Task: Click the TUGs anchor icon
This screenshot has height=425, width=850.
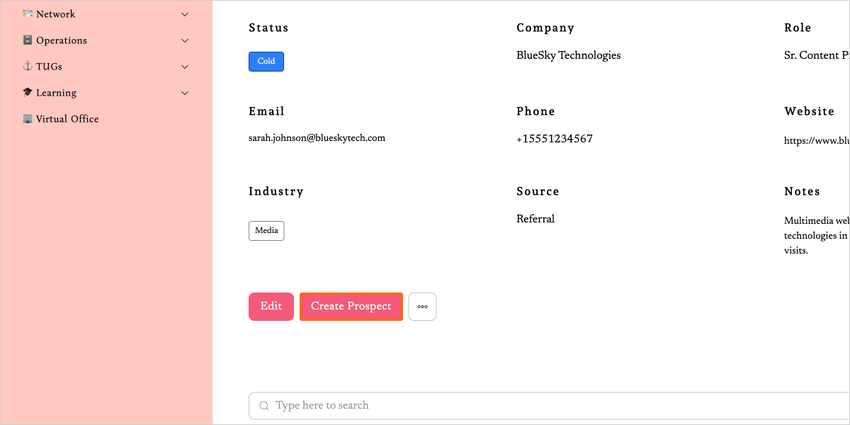Action: point(27,67)
